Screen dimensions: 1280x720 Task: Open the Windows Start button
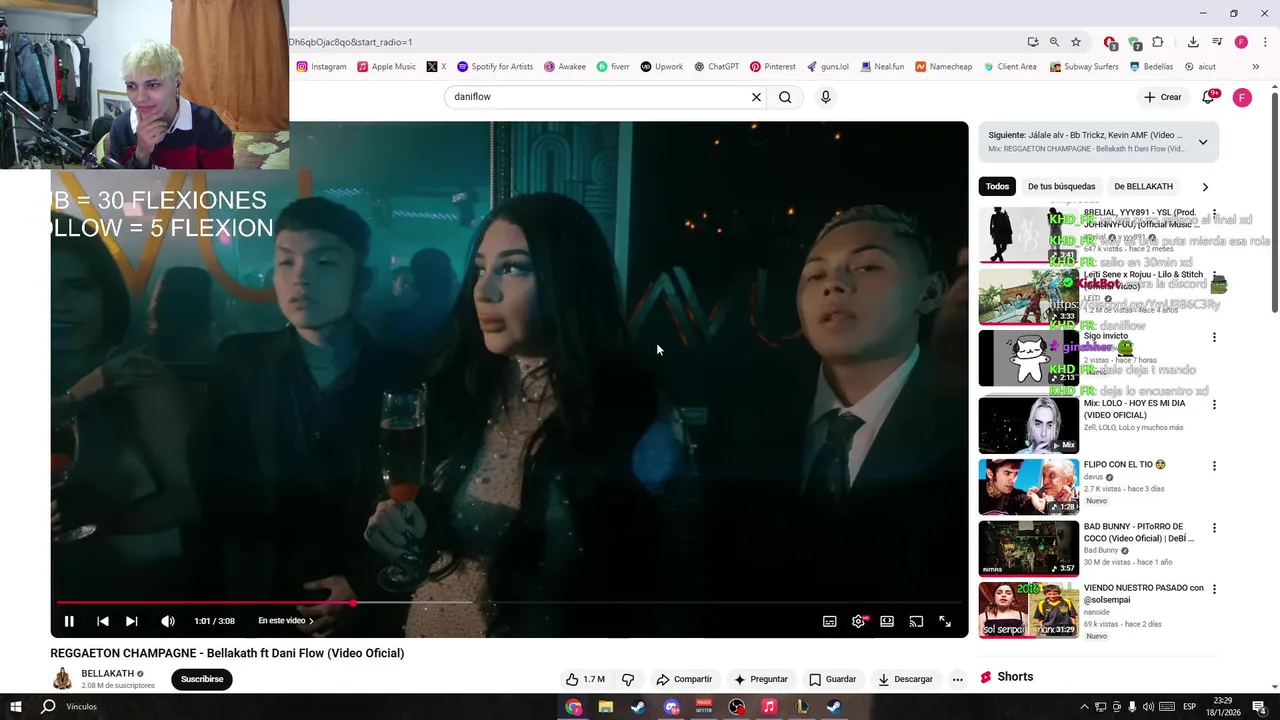[x=16, y=707]
